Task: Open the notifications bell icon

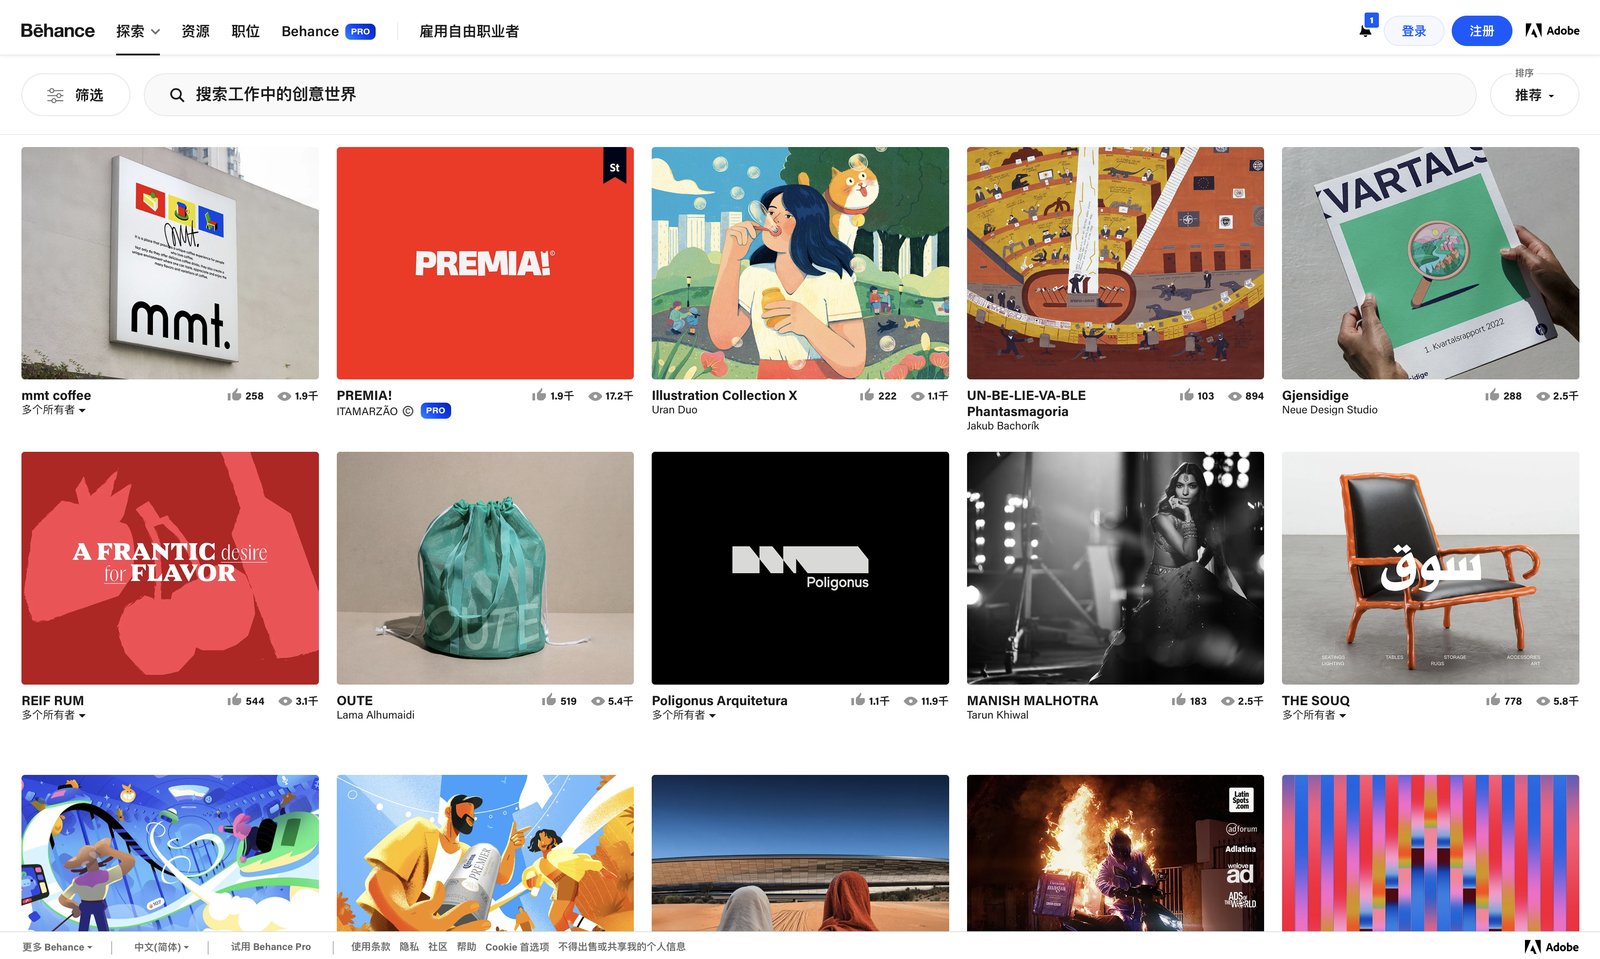Action: coord(1365,30)
